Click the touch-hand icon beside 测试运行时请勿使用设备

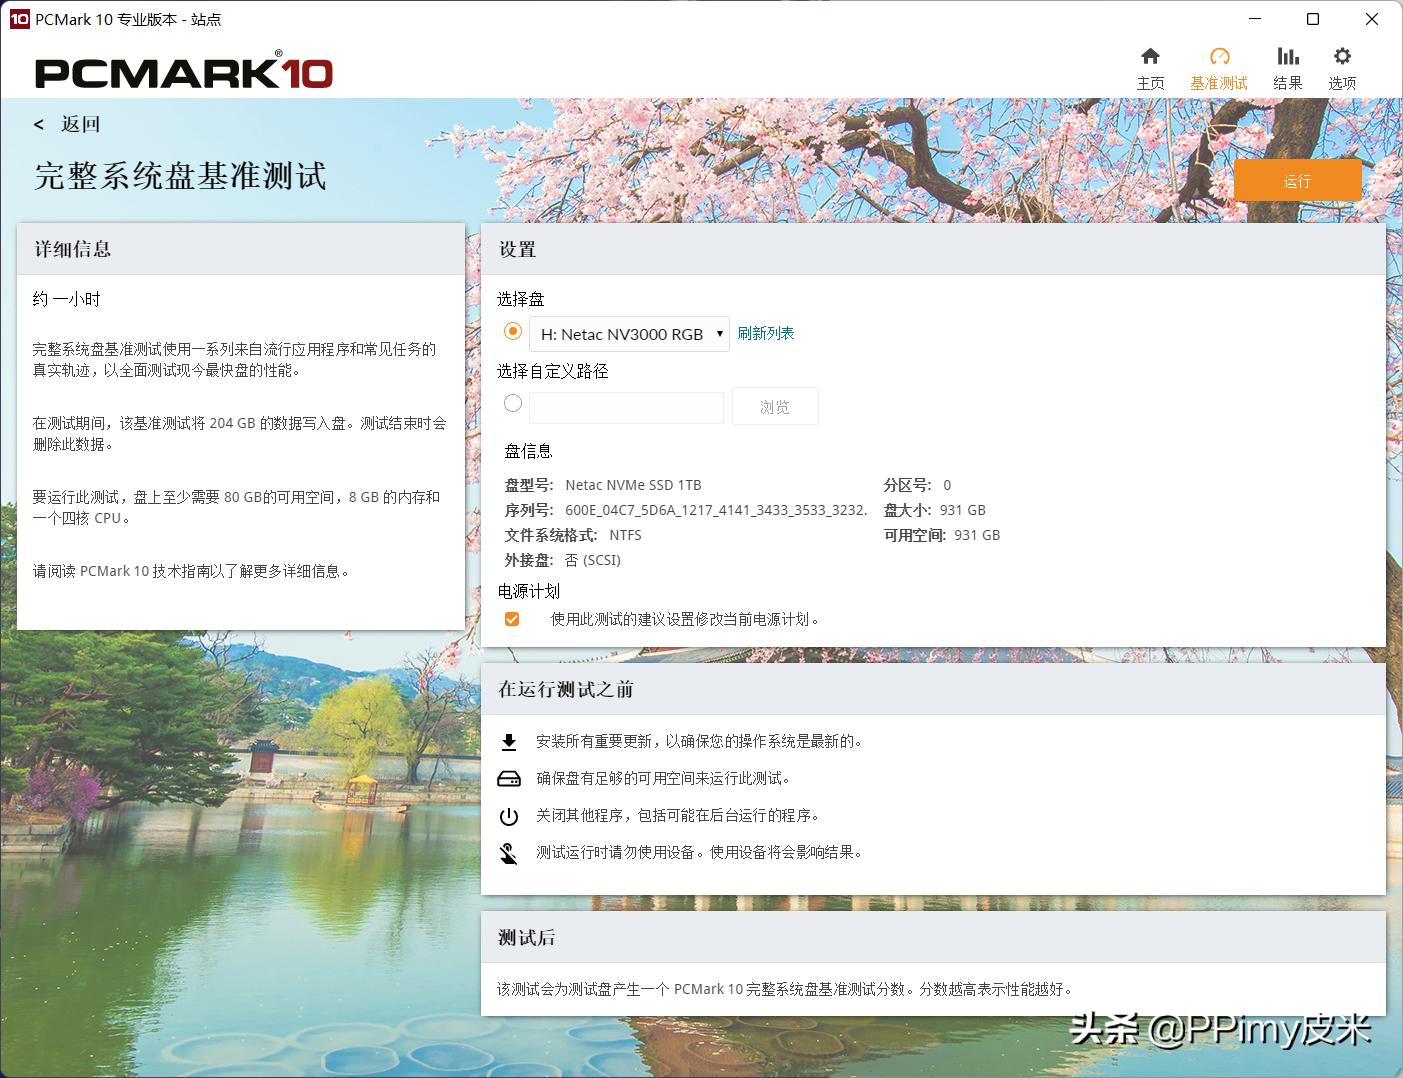point(510,852)
